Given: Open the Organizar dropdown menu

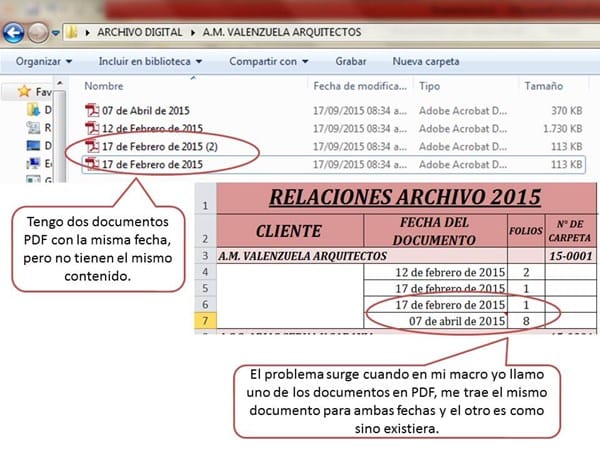Looking at the screenshot, I should [44, 61].
